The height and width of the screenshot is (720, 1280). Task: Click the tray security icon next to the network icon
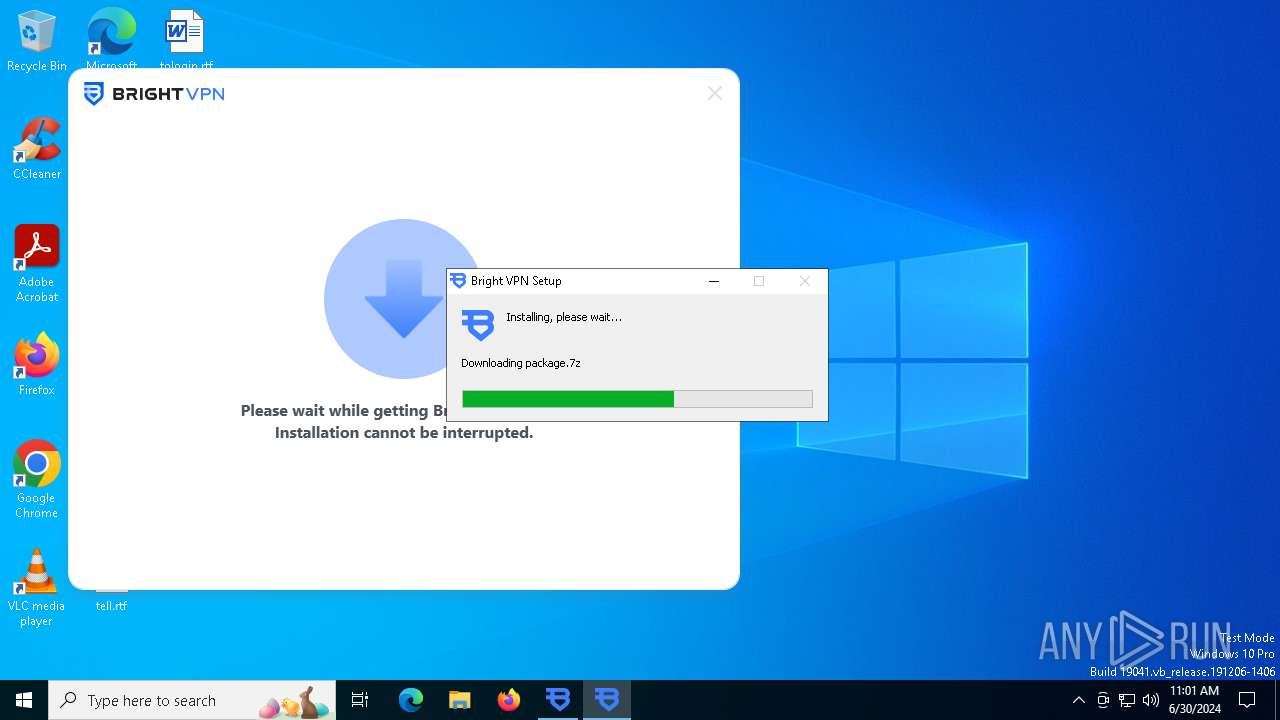pyautogui.click(x=1103, y=700)
